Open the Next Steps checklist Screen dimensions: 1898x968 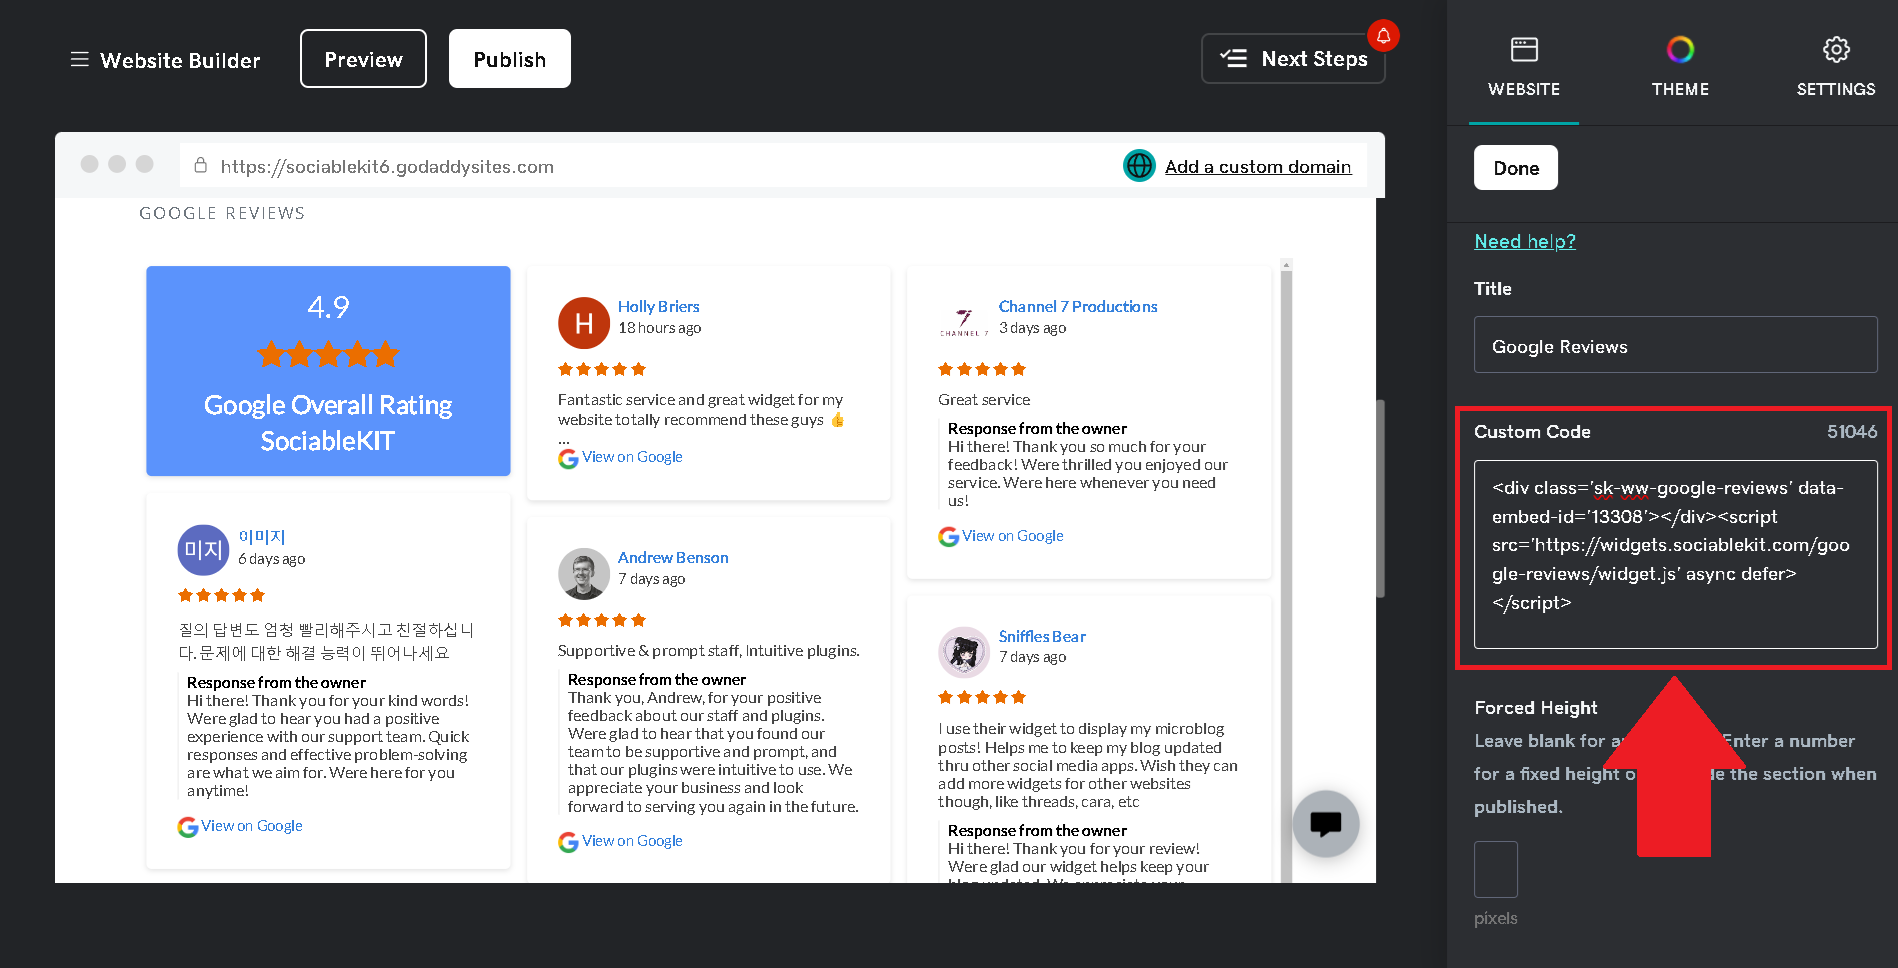pyautogui.click(x=1293, y=59)
